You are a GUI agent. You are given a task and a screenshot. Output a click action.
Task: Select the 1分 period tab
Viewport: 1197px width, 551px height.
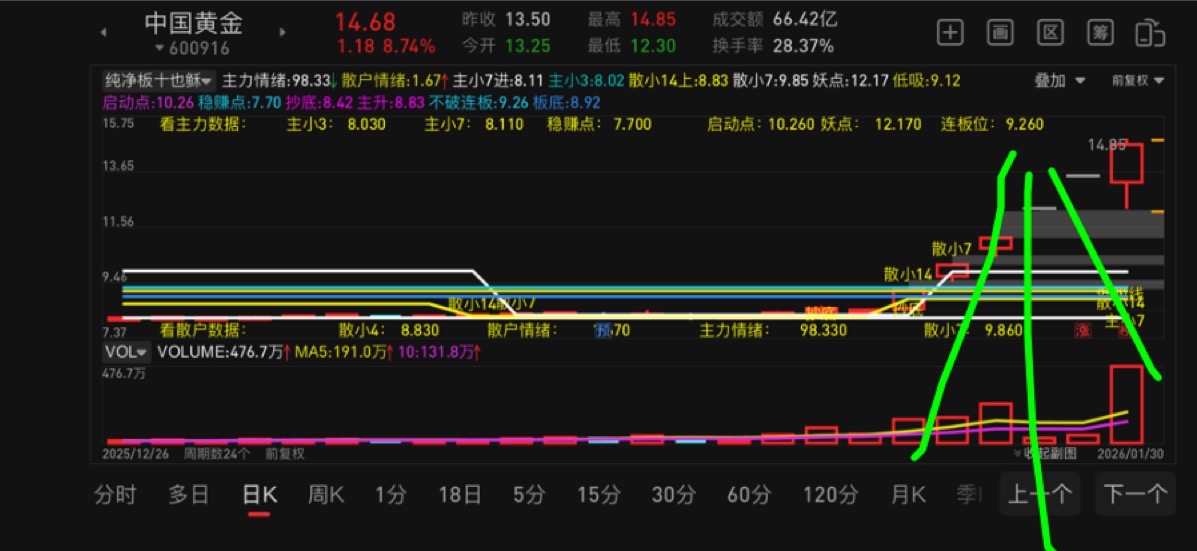pyautogui.click(x=391, y=495)
